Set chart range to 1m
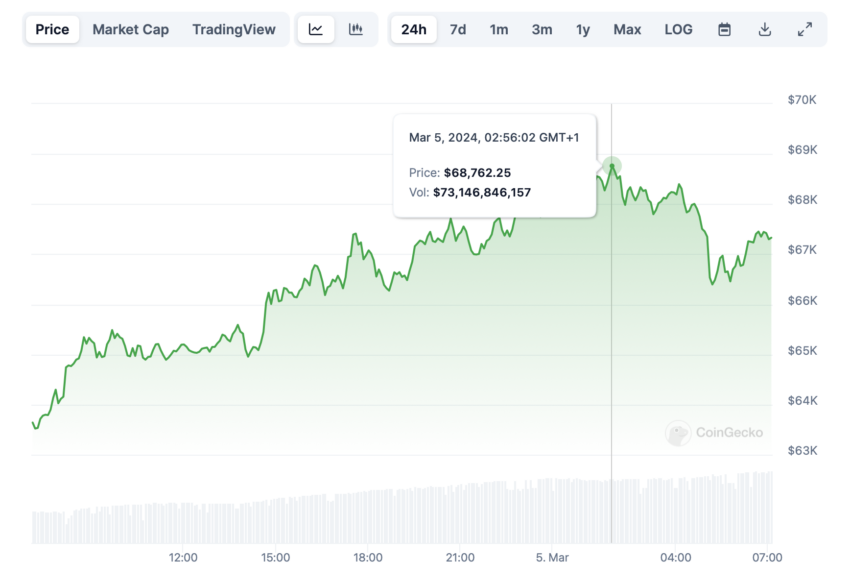 coord(499,29)
